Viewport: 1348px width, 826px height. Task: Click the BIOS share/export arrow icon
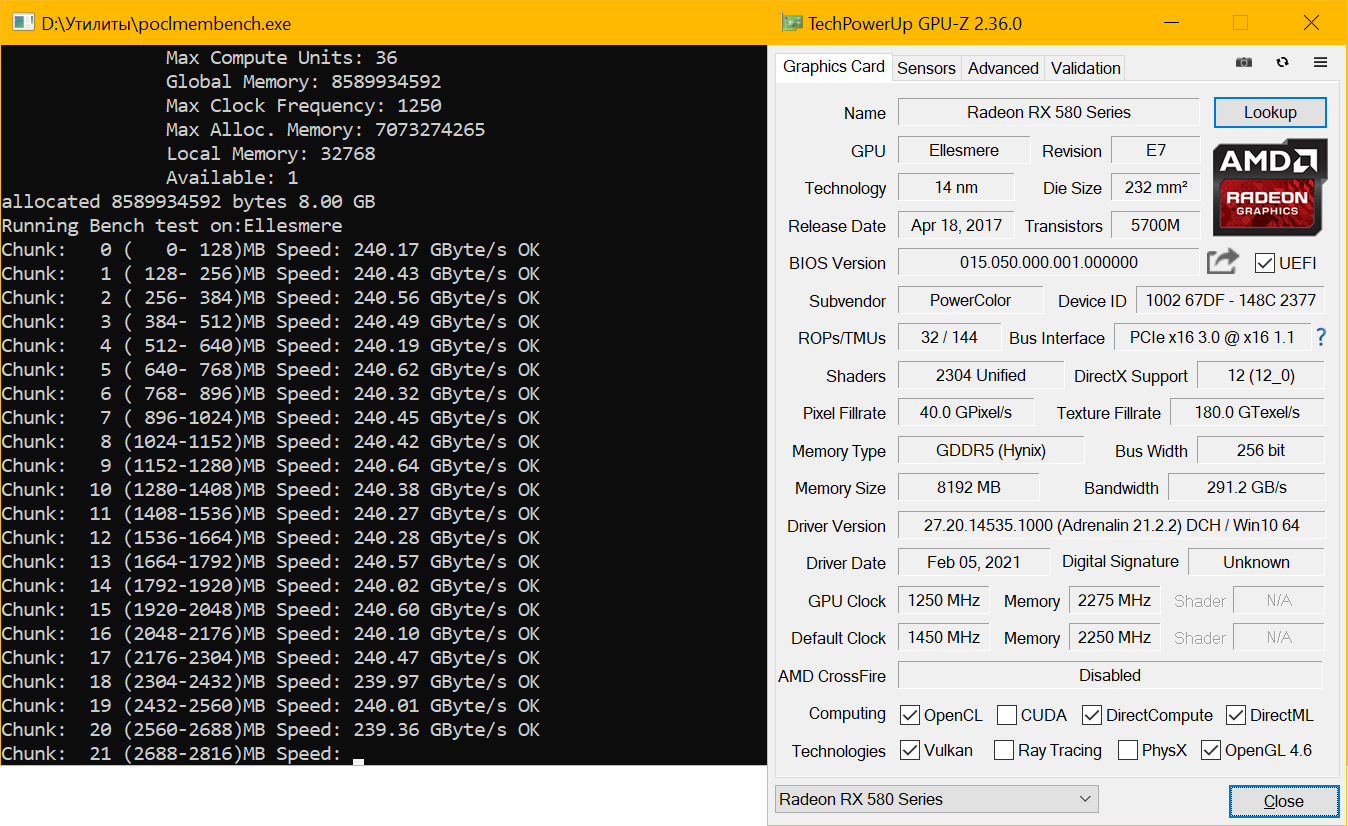(1222, 262)
